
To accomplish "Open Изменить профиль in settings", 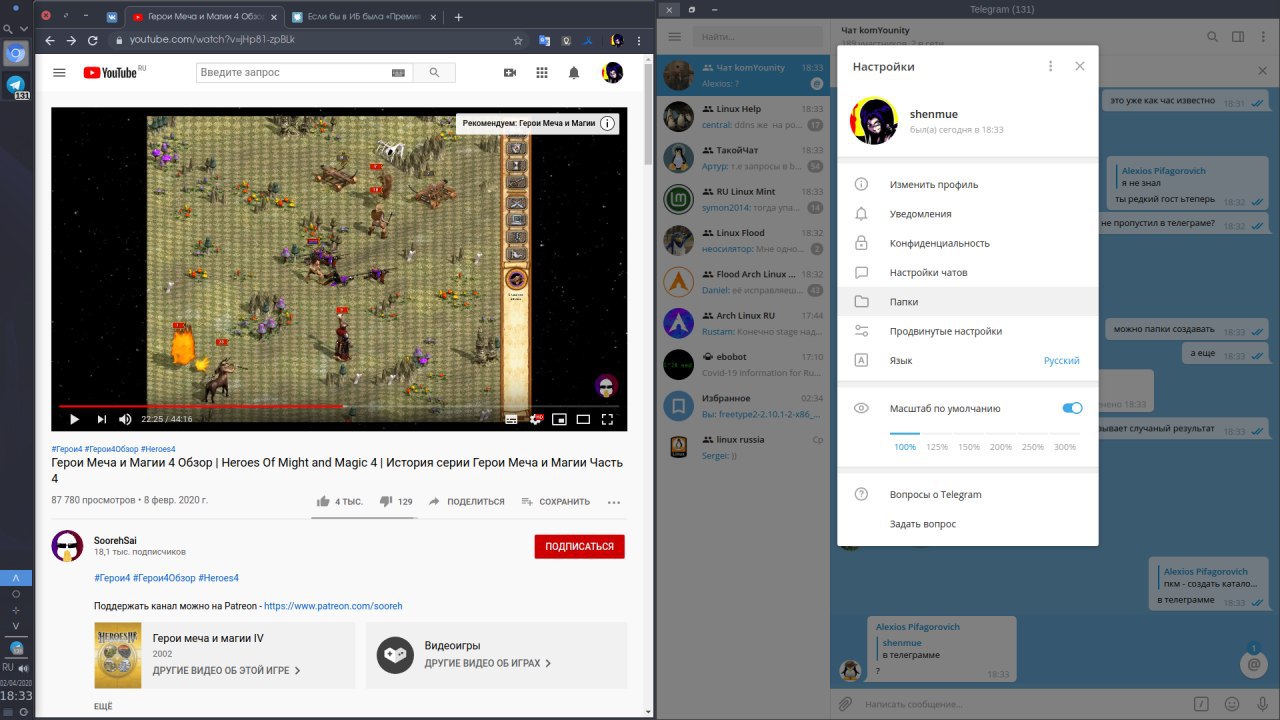I will [x=967, y=185].
